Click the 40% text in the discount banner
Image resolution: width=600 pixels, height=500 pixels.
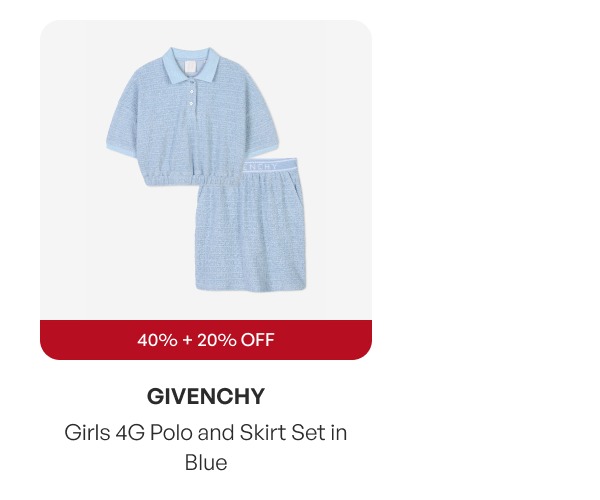click(x=157, y=340)
